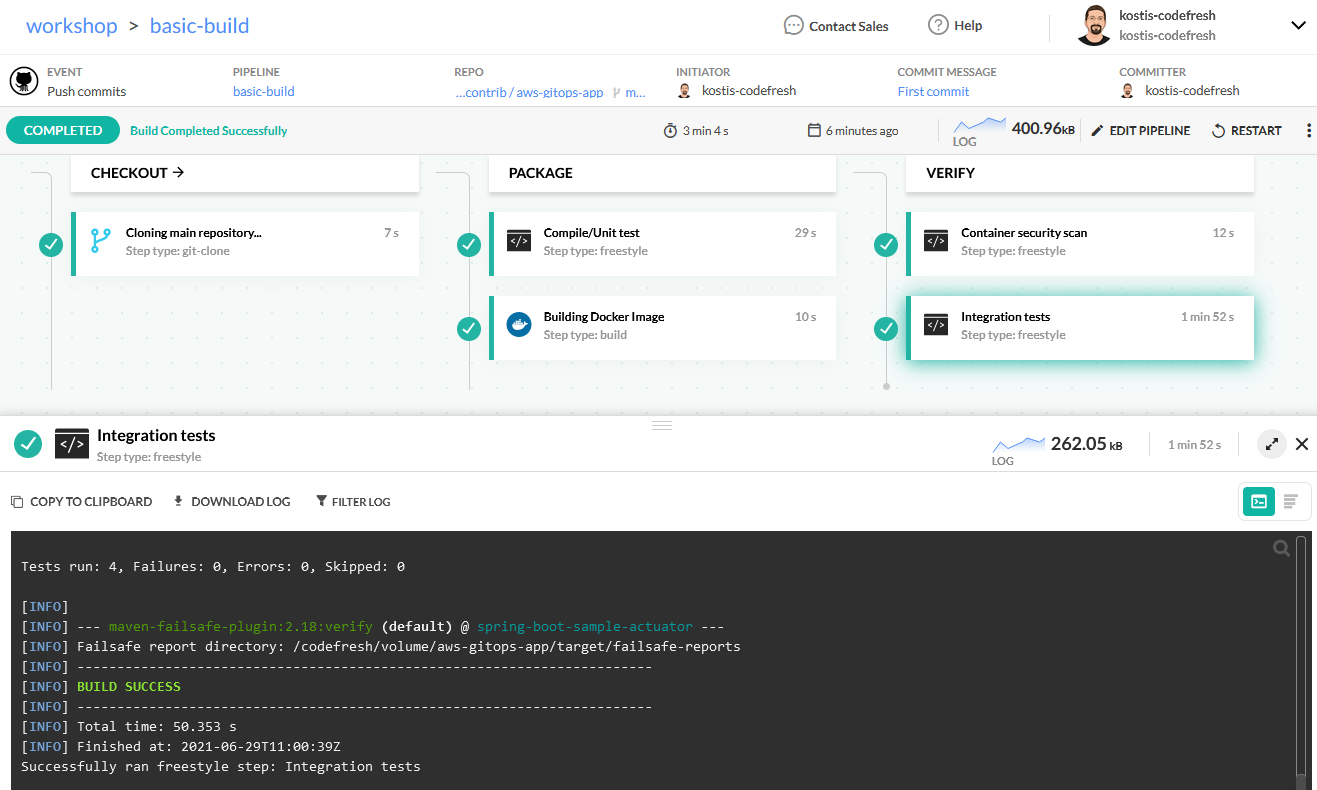The image size is (1317, 790).
Task: Click the Container security scan code icon
Action: coord(936,241)
